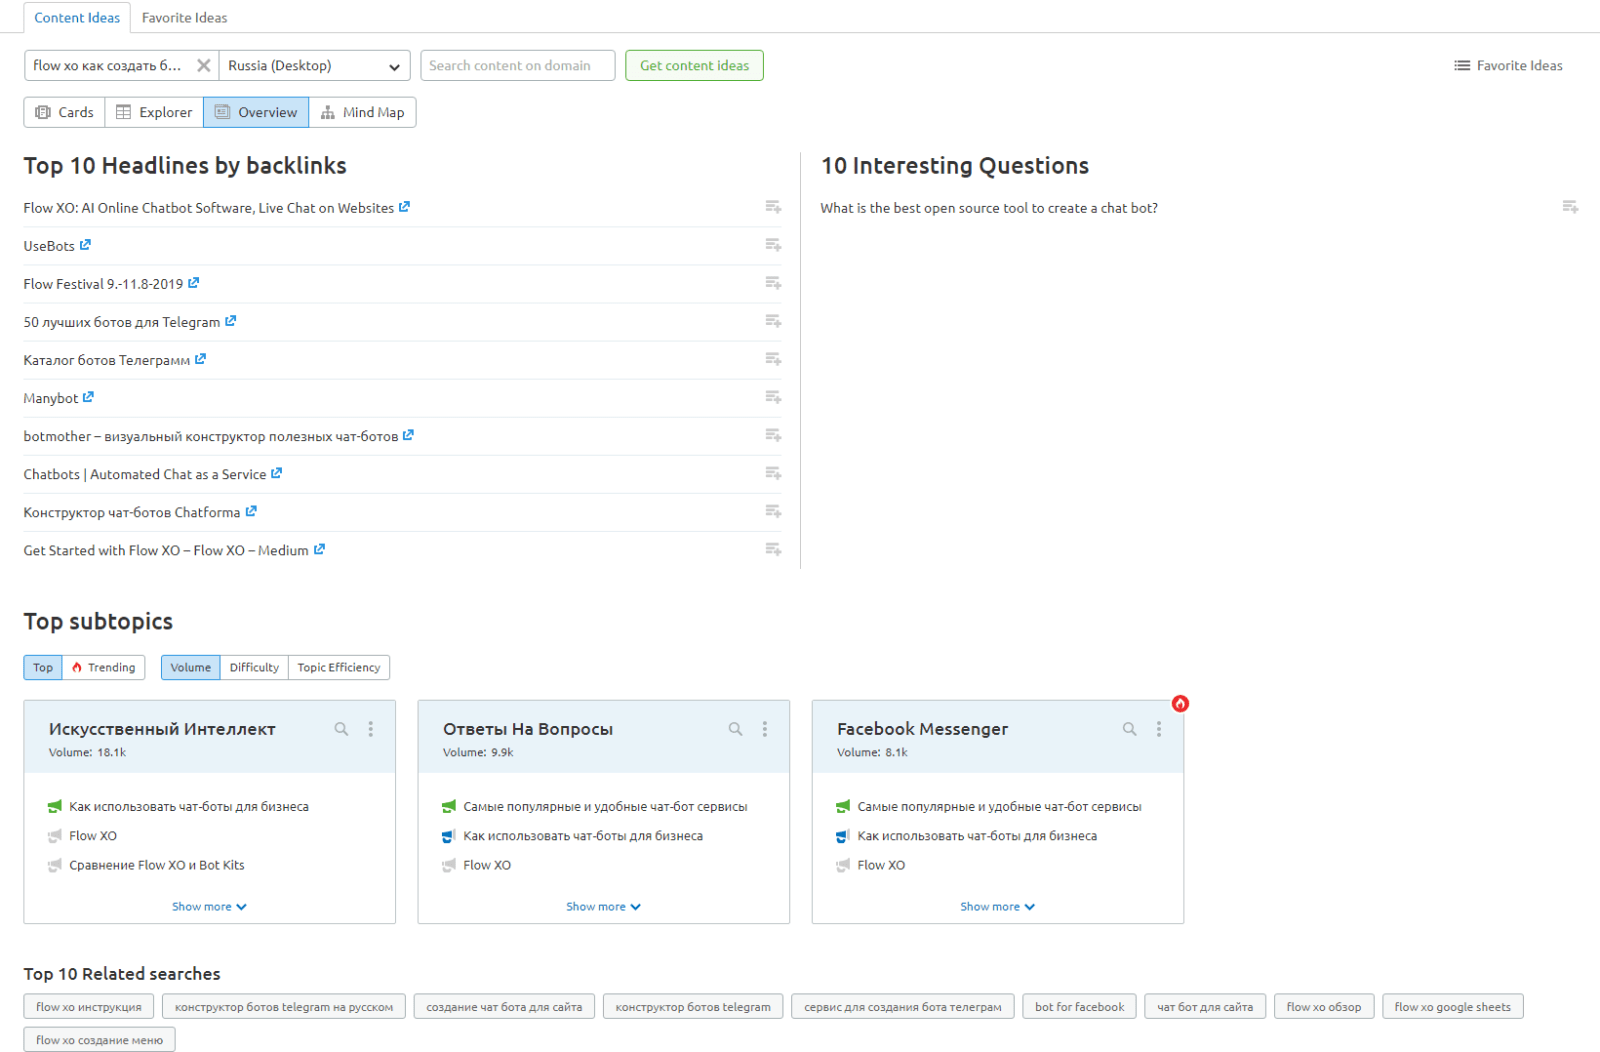Expand Show more in Ответы На Вопросы card
This screenshot has height=1052, width=1600.
[x=603, y=907]
